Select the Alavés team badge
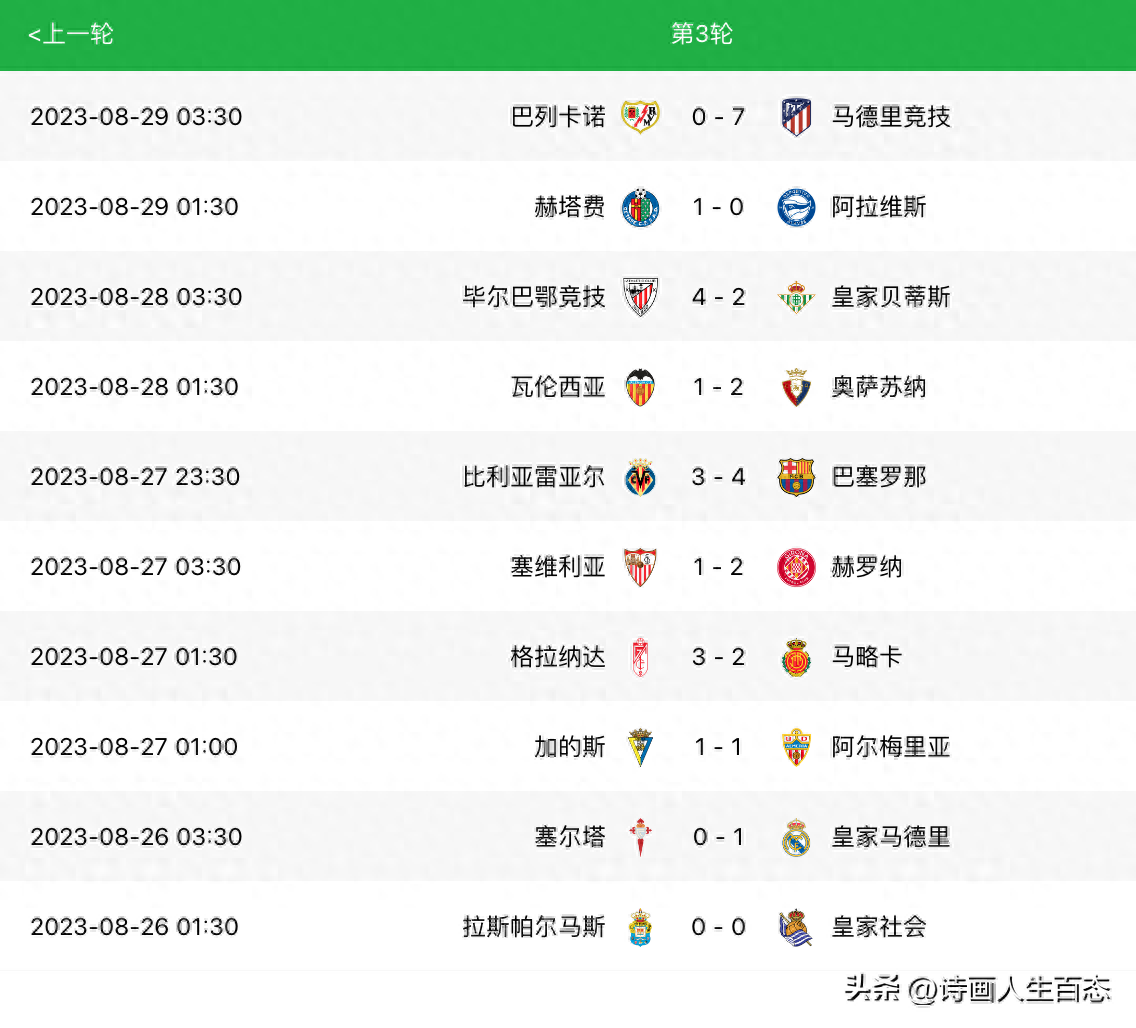The width and height of the screenshot is (1136, 1028). 796,207
